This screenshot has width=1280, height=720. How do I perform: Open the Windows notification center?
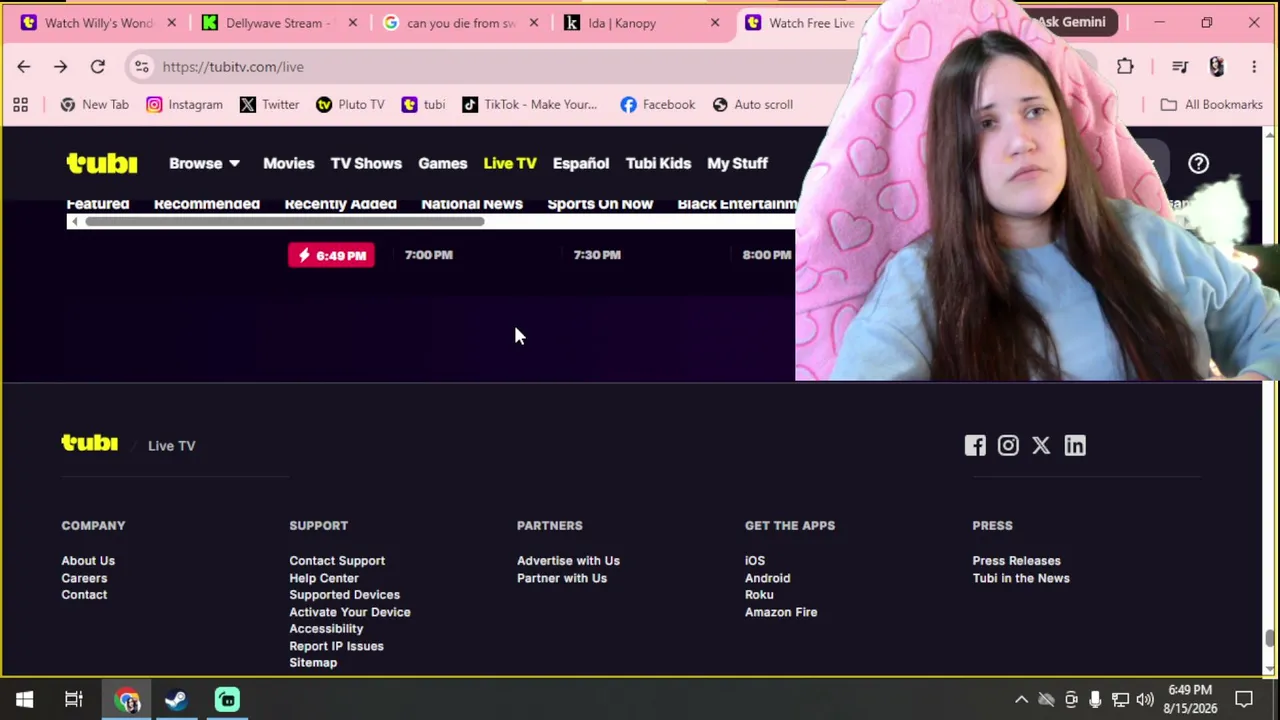[x=1244, y=700]
